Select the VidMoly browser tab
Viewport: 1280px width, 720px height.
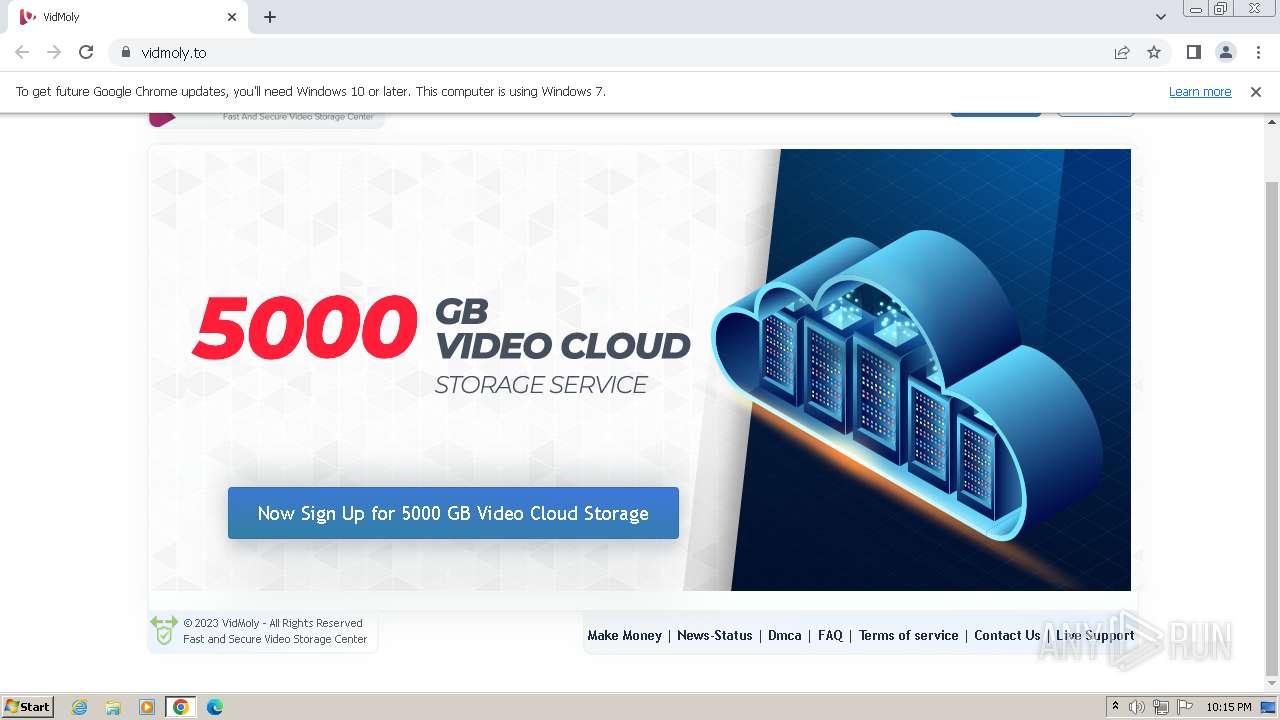pyautogui.click(x=128, y=17)
